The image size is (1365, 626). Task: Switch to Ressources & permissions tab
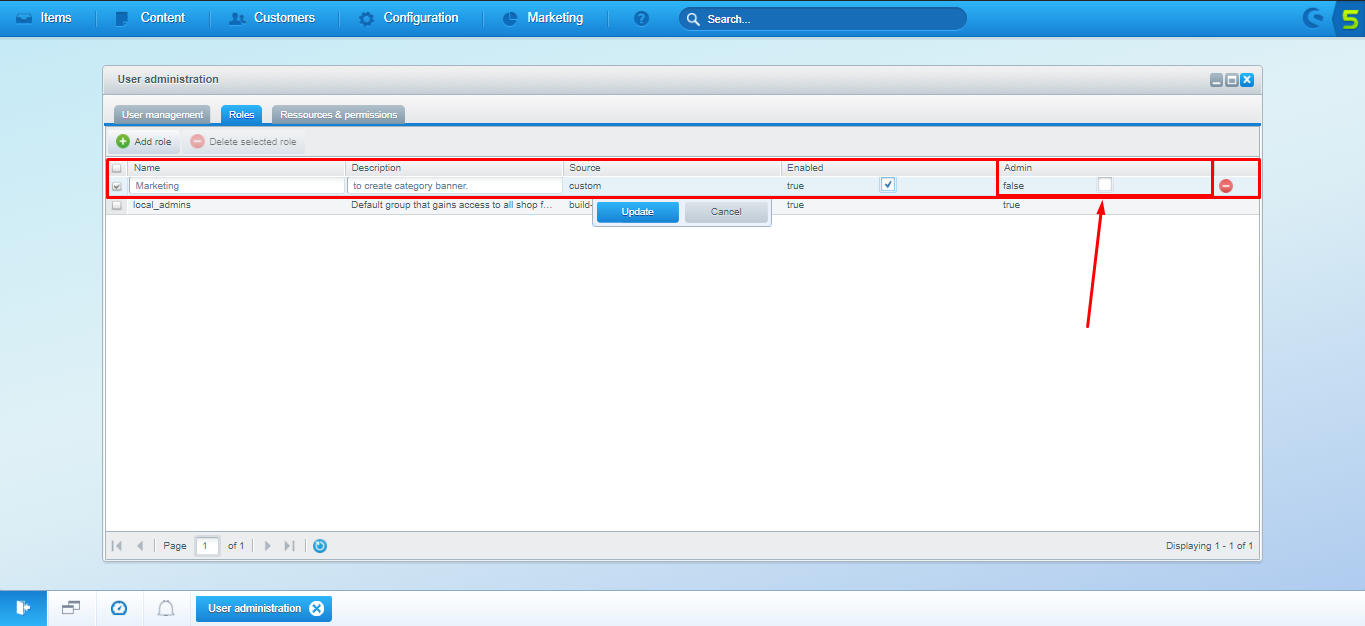(x=338, y=115)
